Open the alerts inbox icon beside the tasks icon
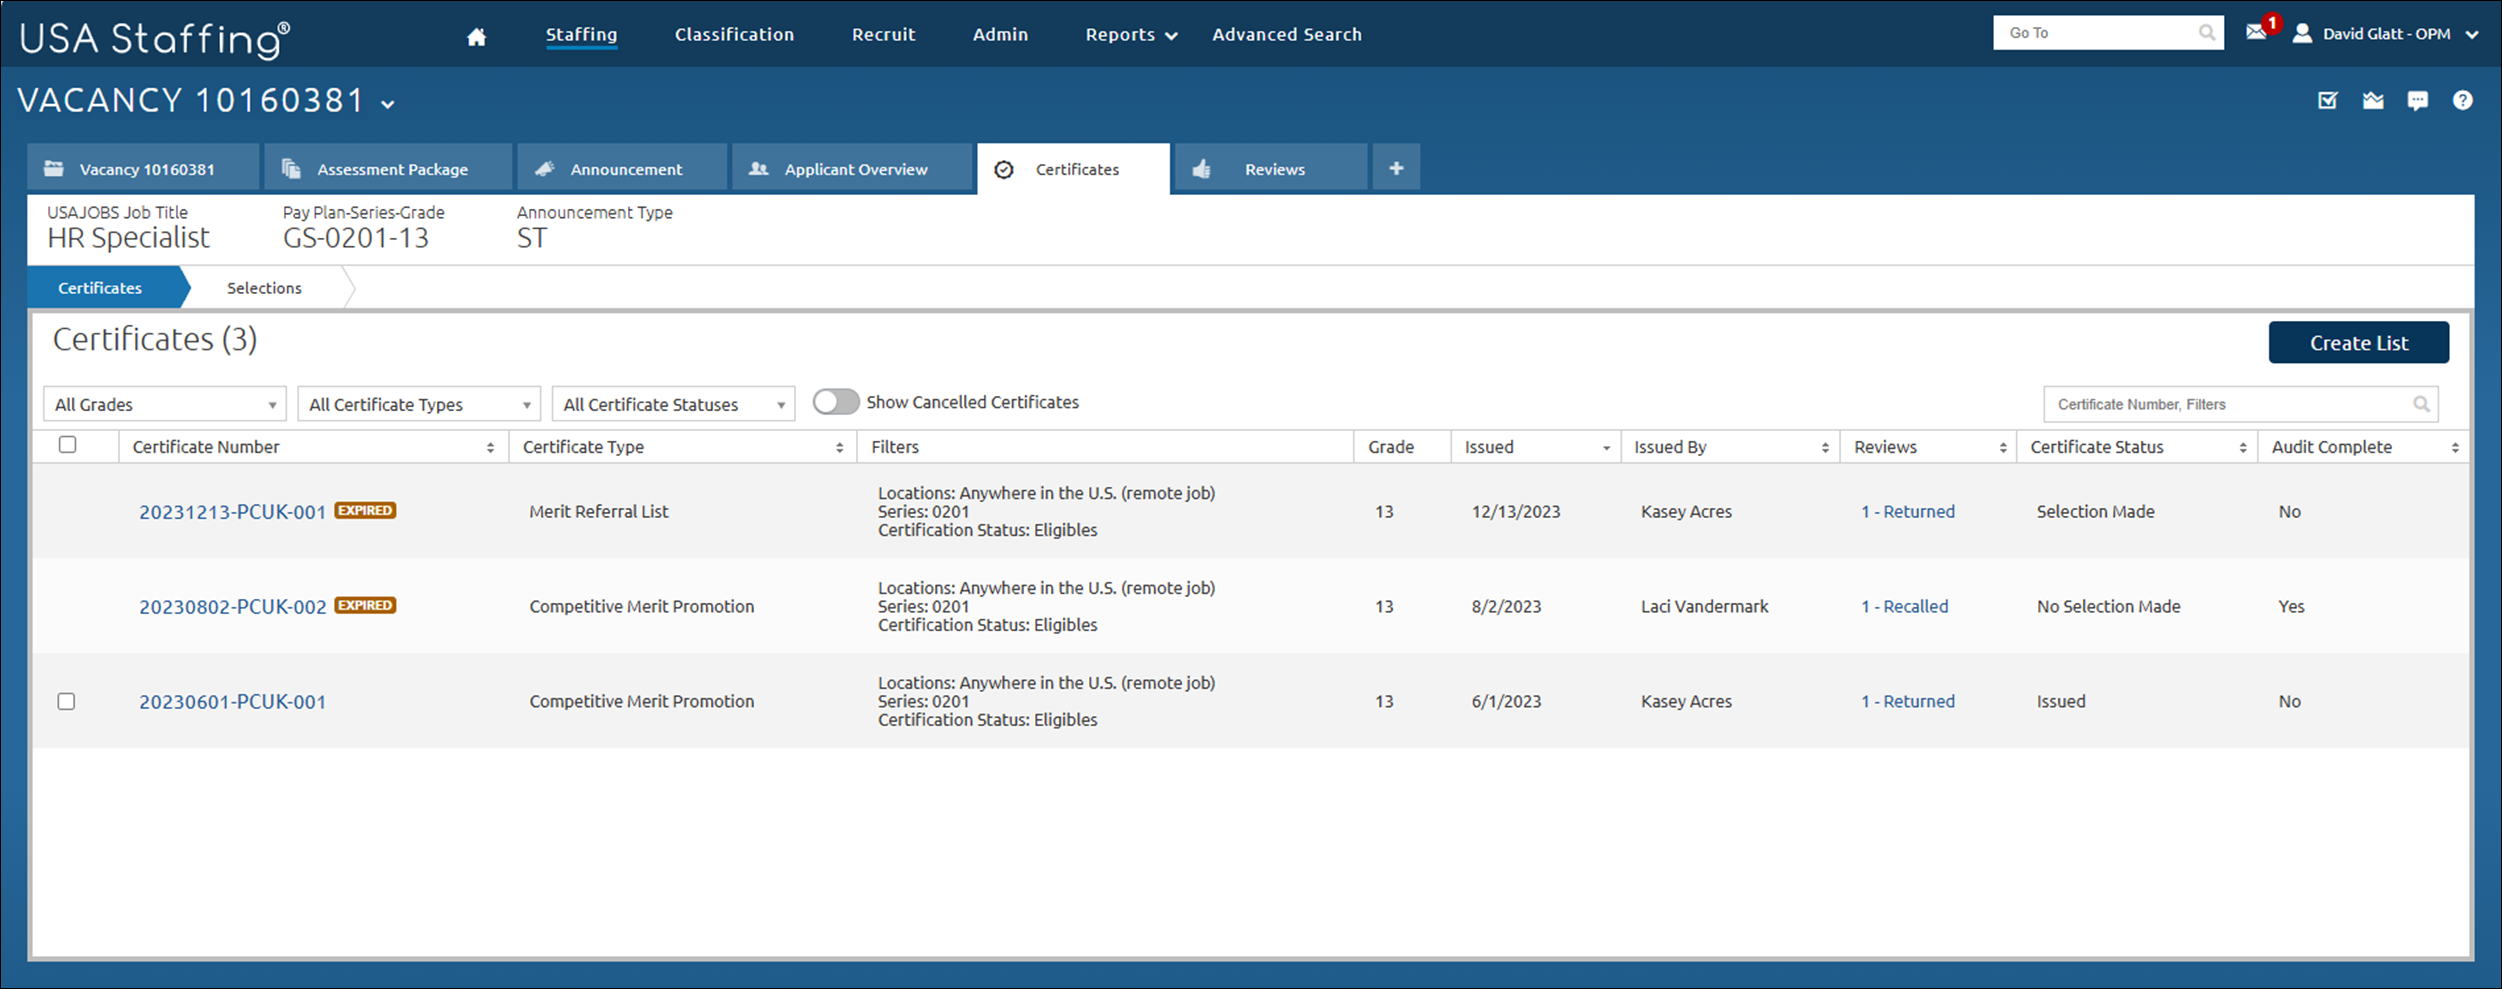The width and height of the screenshot is (2502, 989). coord(2372,100)
